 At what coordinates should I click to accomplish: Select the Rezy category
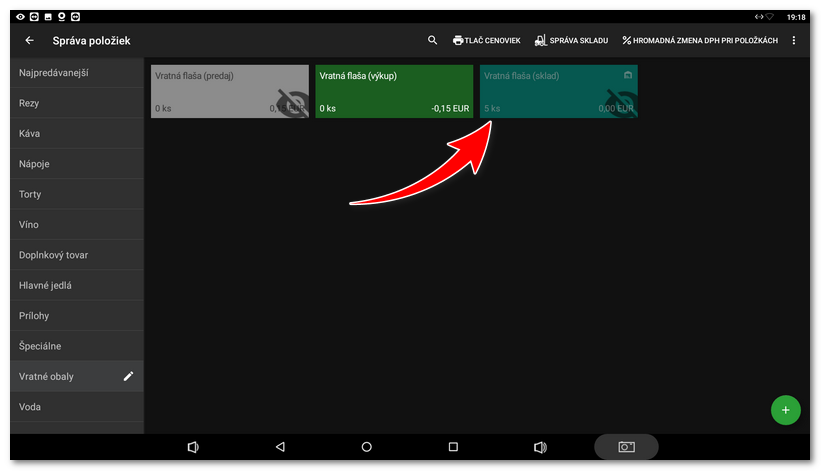pyautogui.click(x=77, y=103)
